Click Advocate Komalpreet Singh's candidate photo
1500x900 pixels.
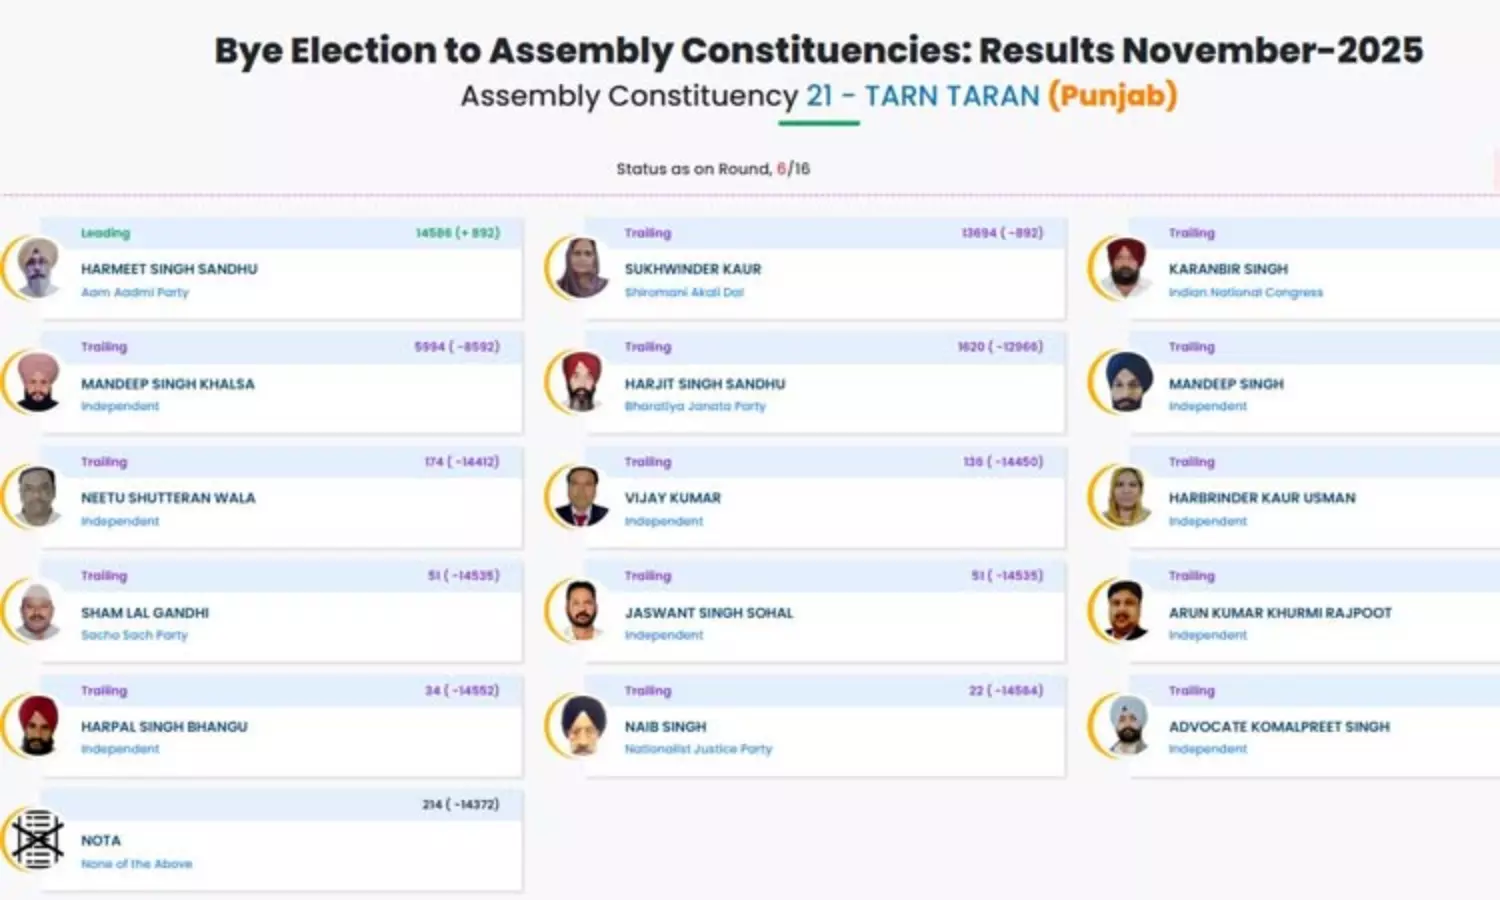coord(1126,726)
